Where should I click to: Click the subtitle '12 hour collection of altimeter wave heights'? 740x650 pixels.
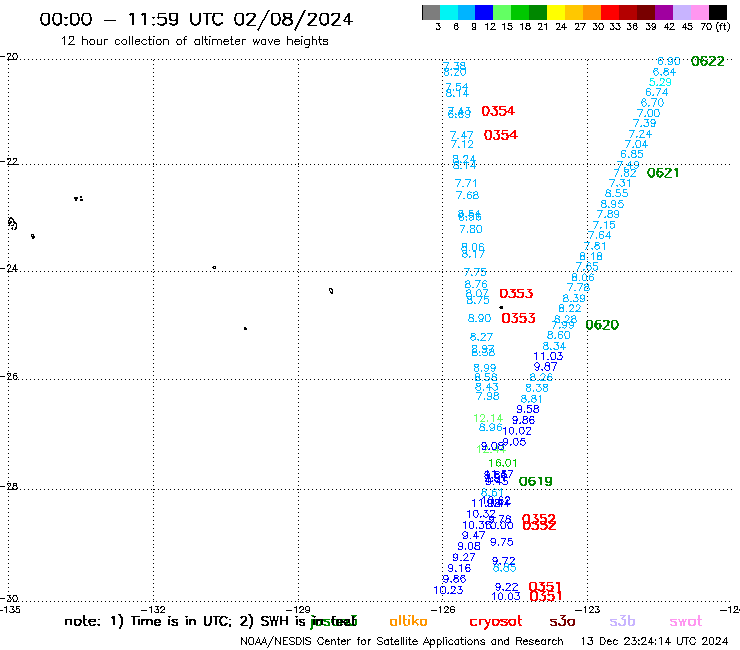[194, 41]
